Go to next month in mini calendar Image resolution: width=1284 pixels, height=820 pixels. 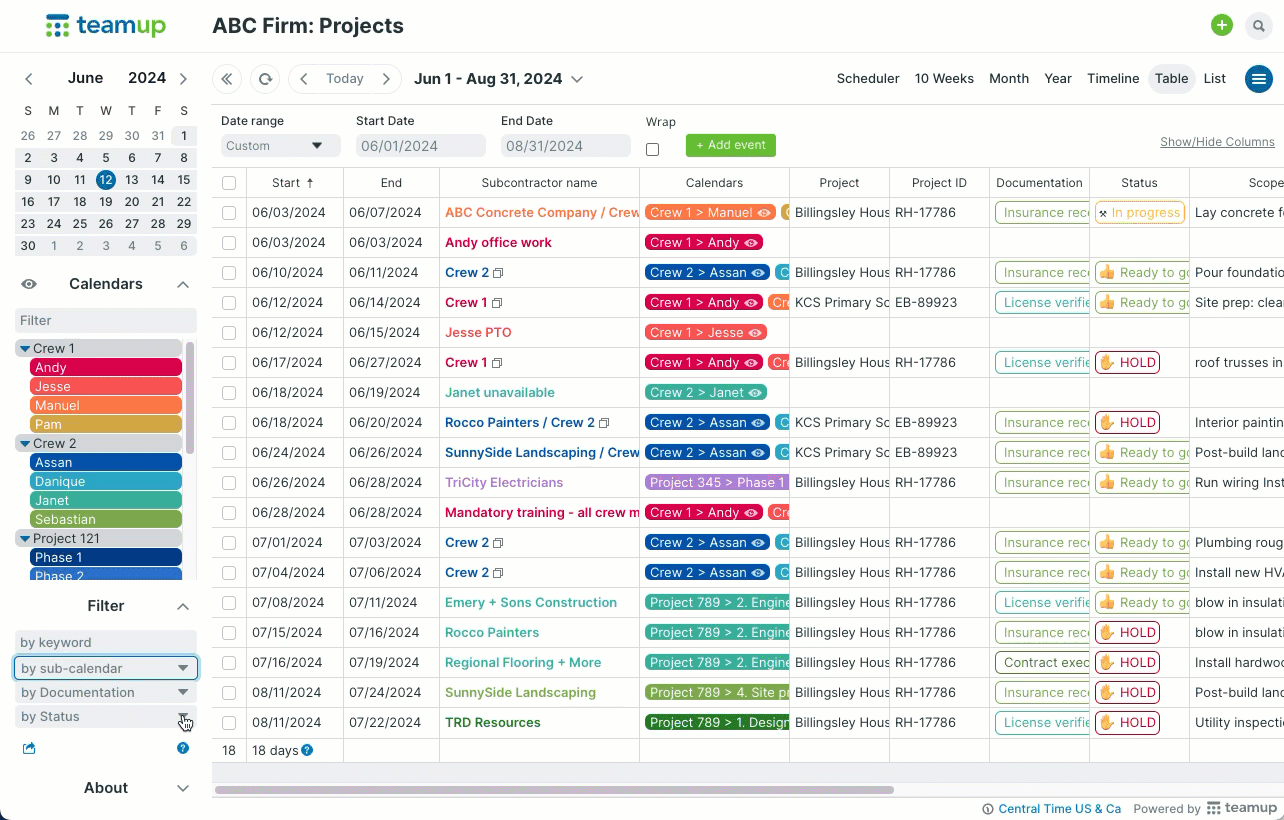click(x=183, y=79)
